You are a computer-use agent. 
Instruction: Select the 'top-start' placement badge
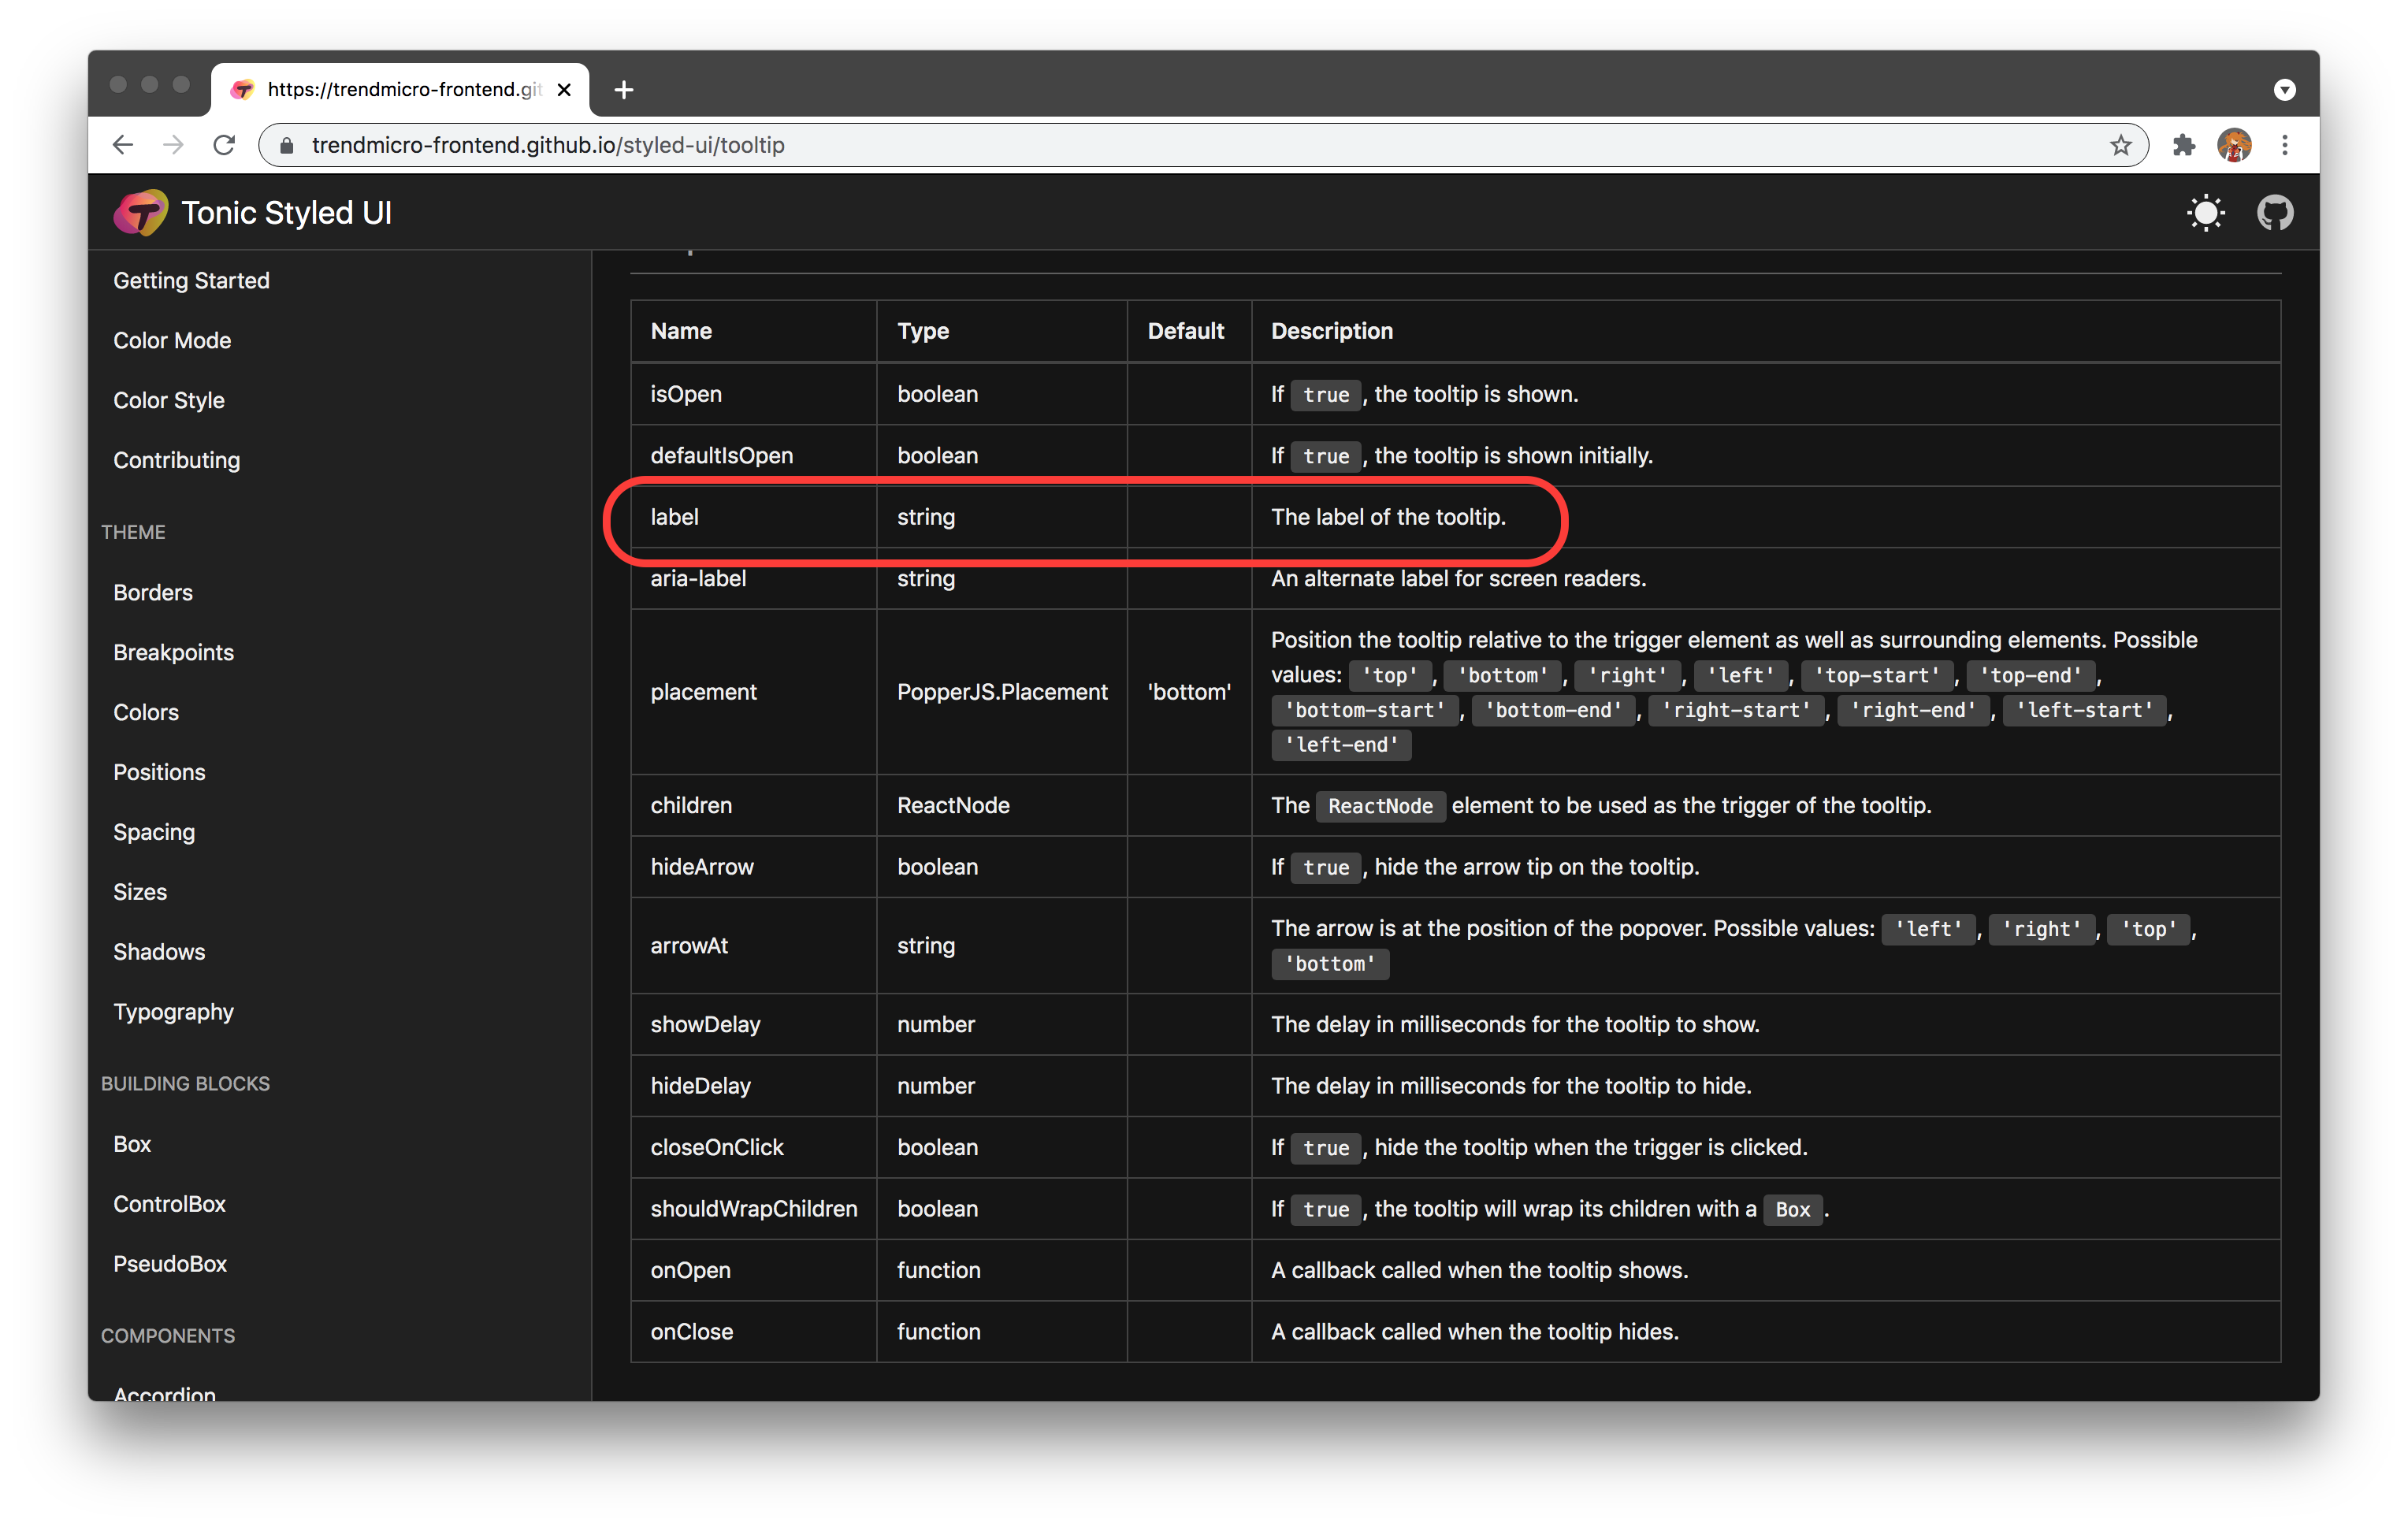click(x=1875, y=675)
